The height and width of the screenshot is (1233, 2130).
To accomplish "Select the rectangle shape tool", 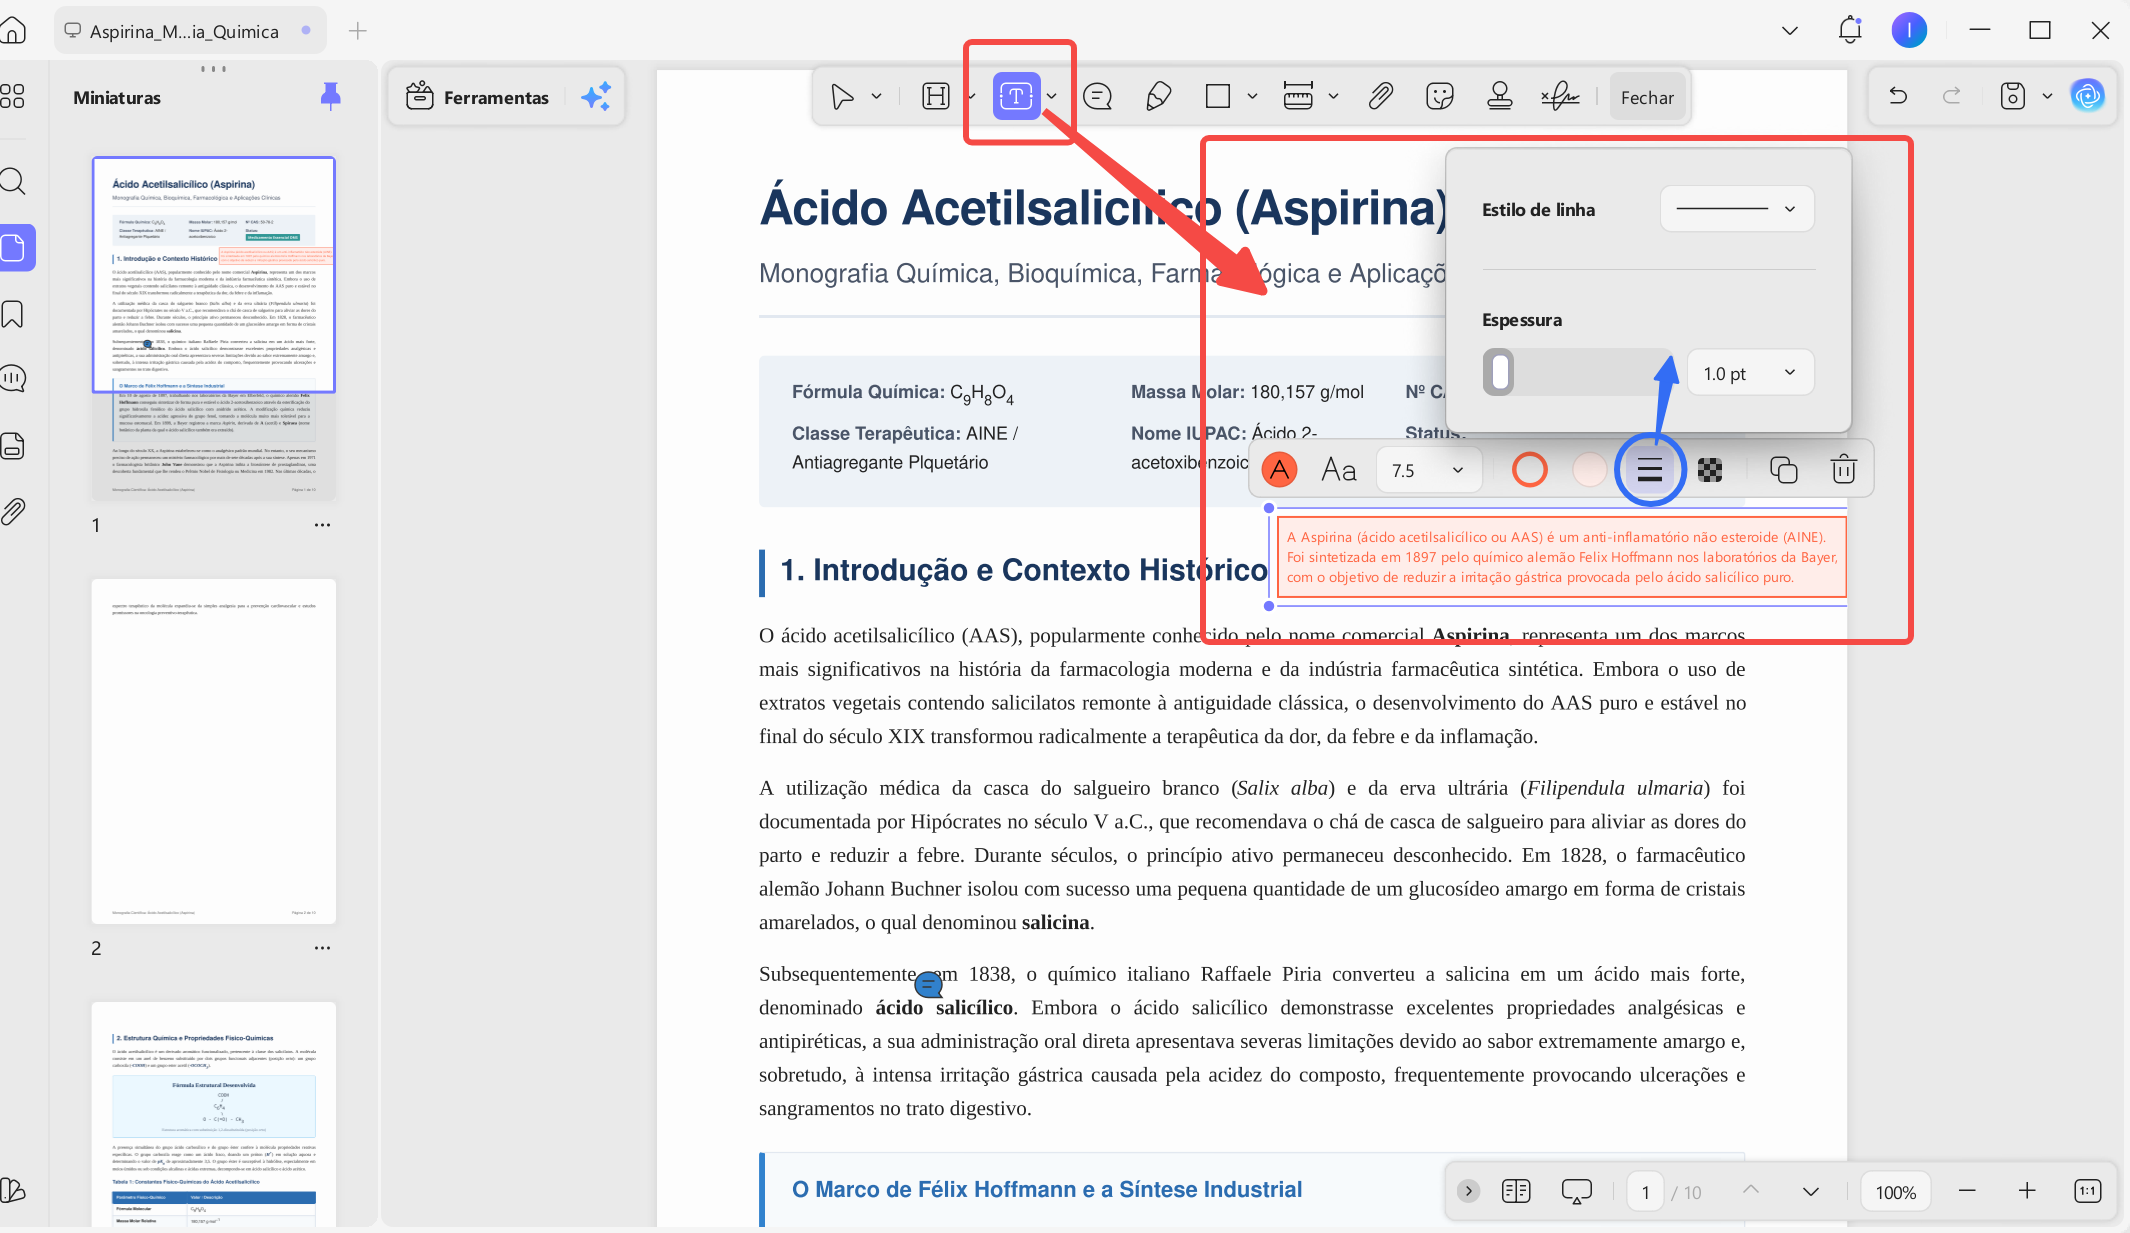I will pos(1218,97).
